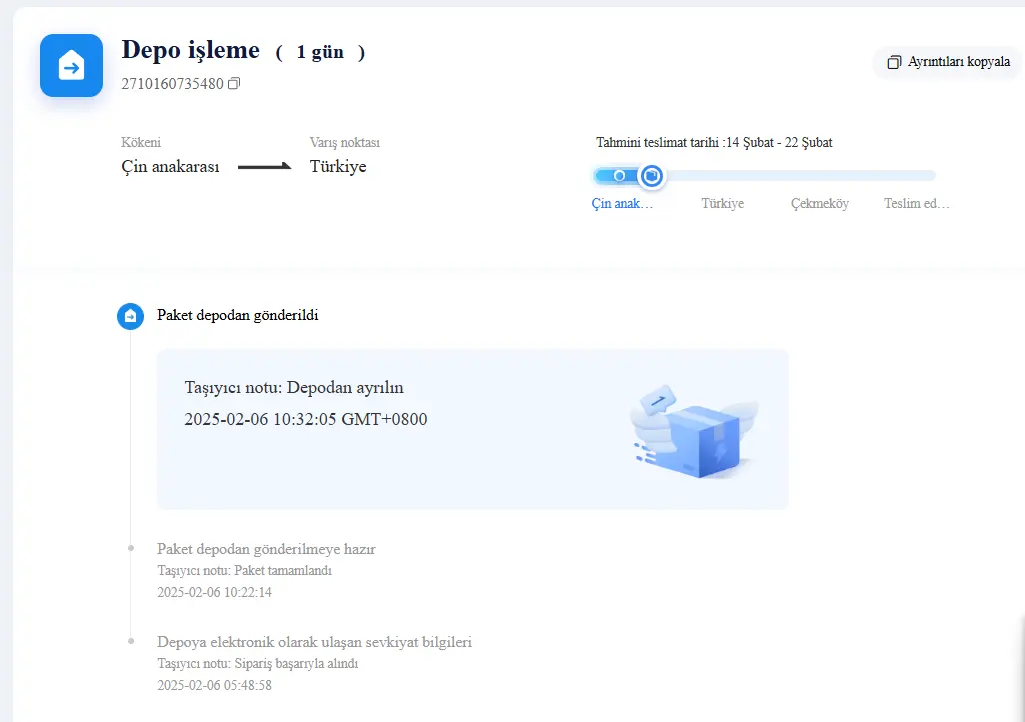Click the 2025-02-06 10:32:05 GMT+0800 timestamp
This screenshot has height=722, width=1025.
tap(306, 419)
